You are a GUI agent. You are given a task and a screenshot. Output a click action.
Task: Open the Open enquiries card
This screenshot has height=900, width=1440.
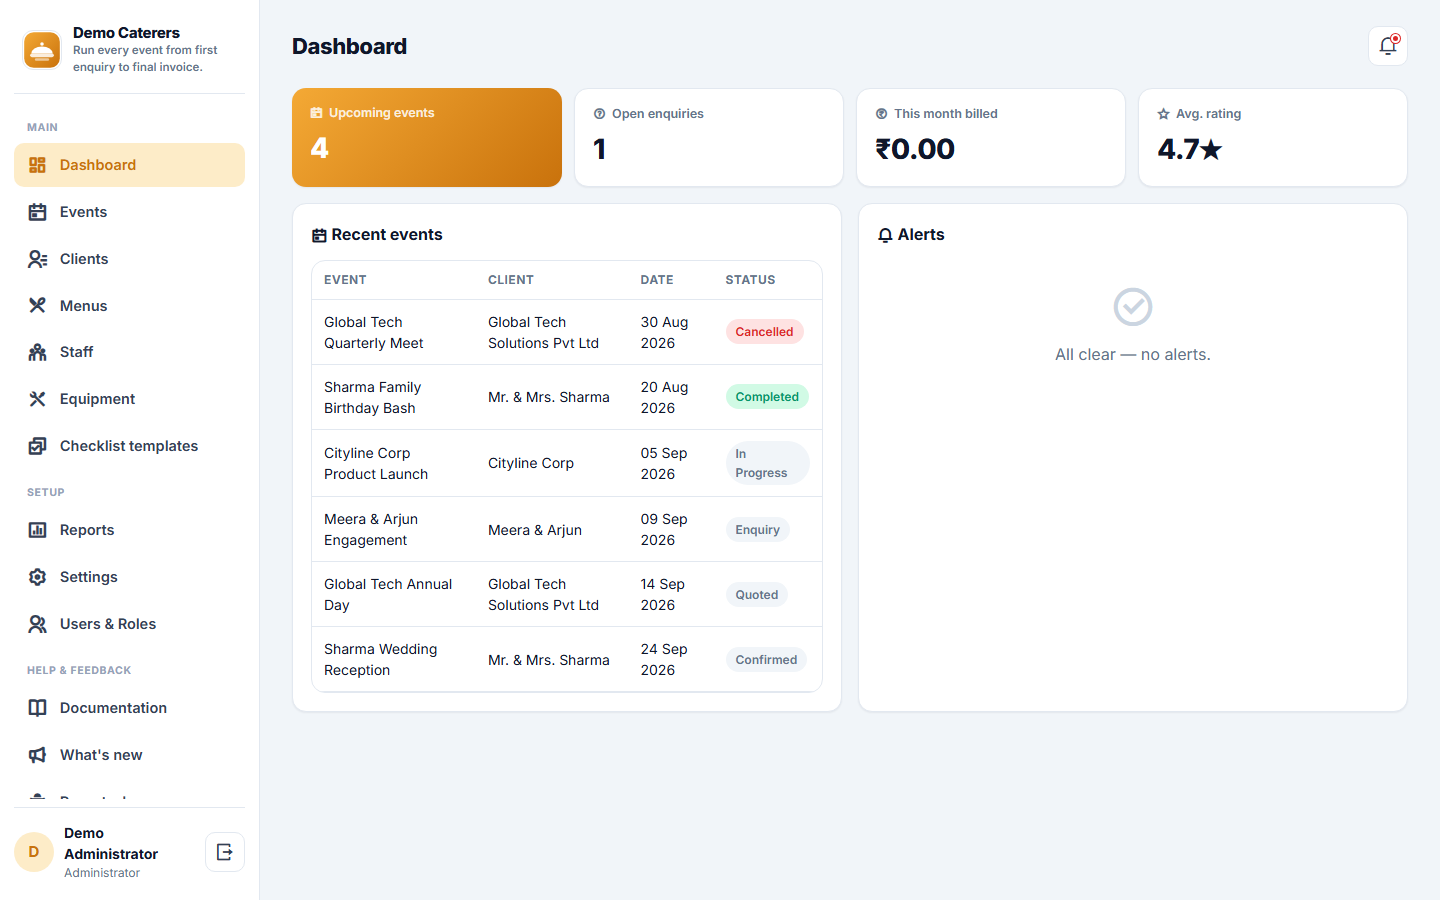click(x=709, y=137)
